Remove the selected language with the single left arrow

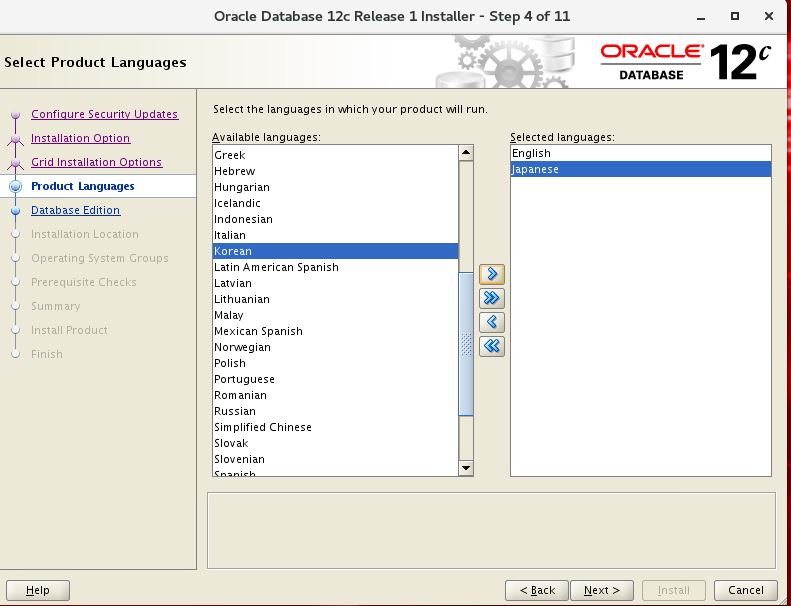click(492, 322)
